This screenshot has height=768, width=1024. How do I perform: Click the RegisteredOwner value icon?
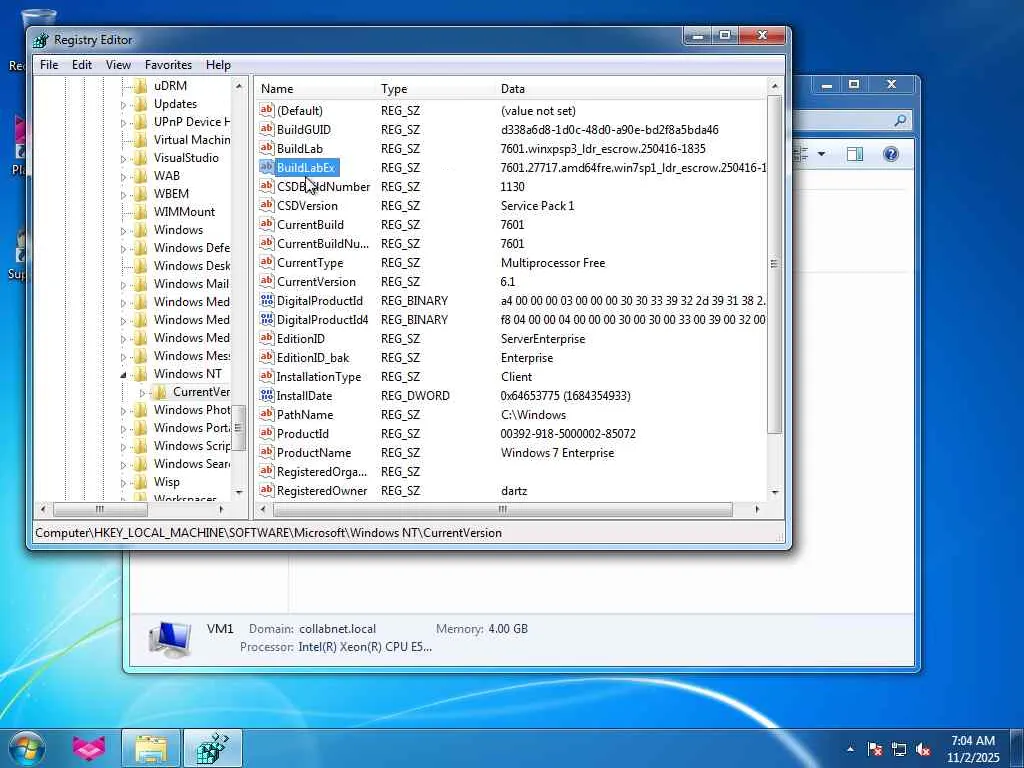click(266, 490)
